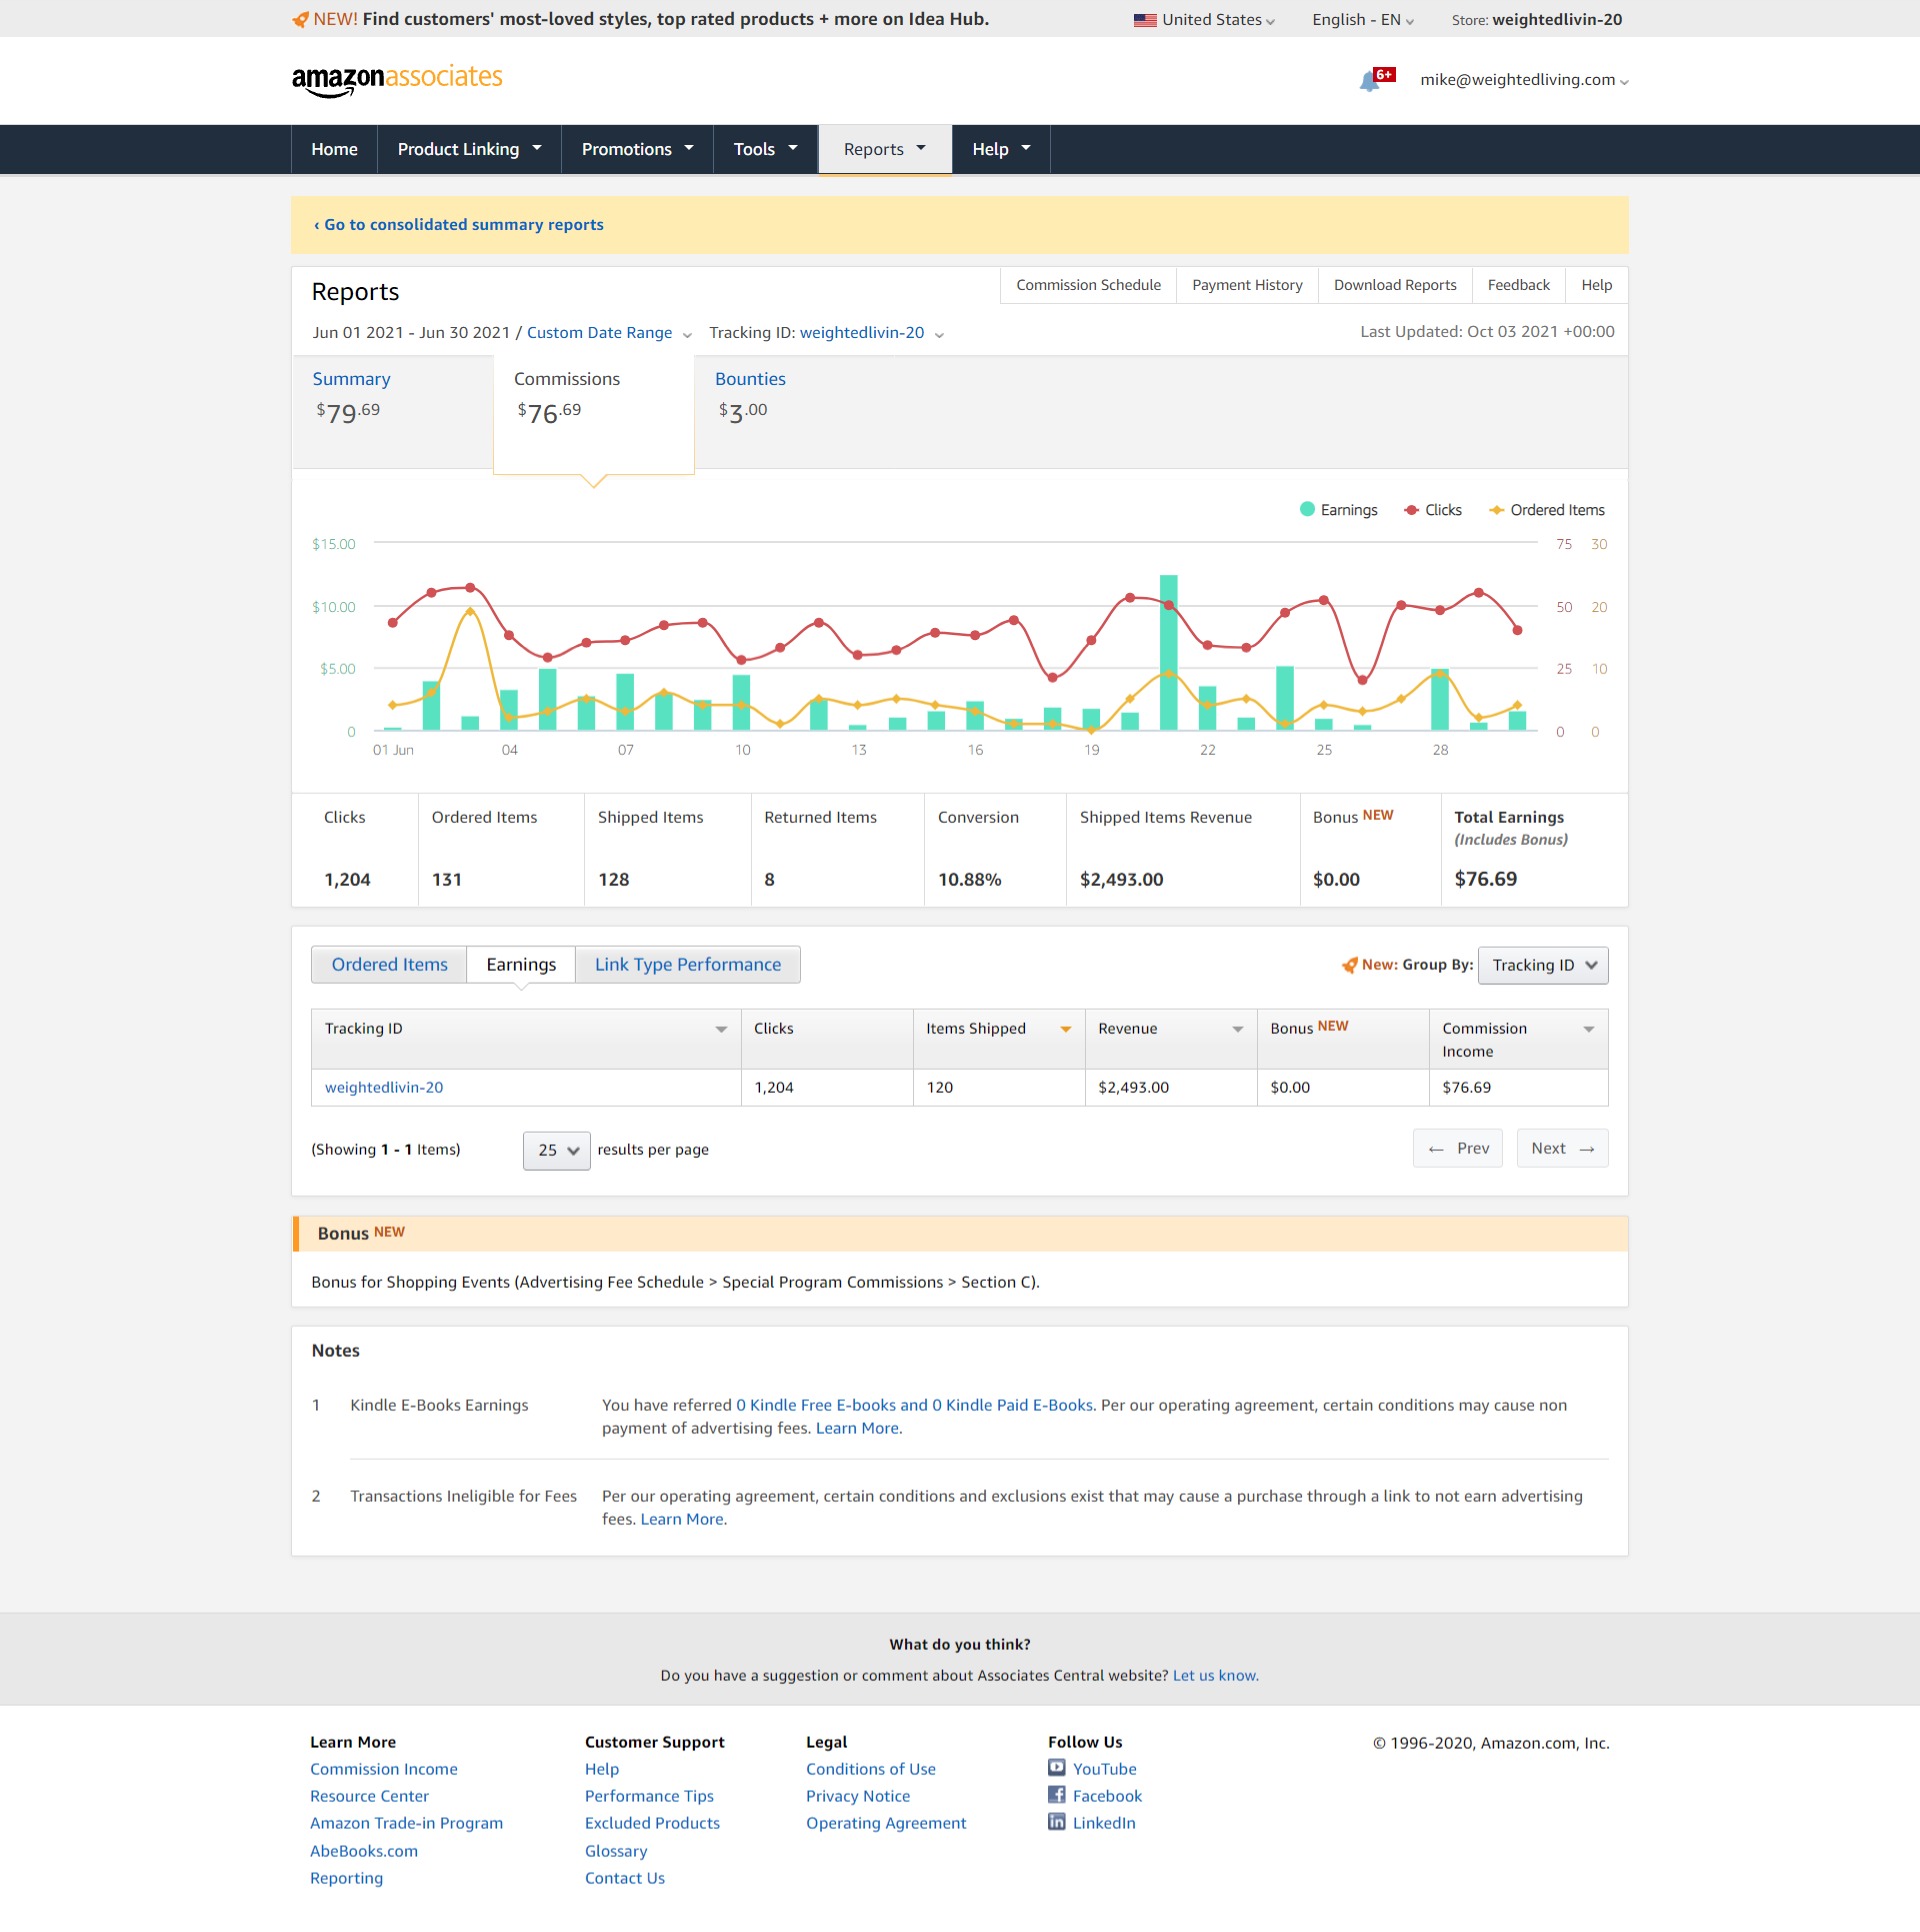Switch to the Commissions tab
This screenshot has width=1920, height=1932.
(594, 413)
